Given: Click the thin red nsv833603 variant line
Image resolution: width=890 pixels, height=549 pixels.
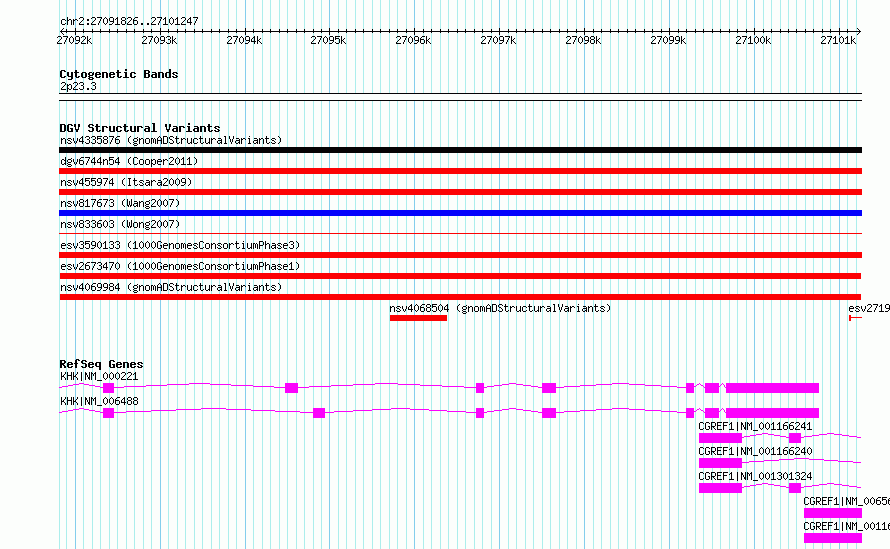Looking at the screenshot, I should (x=460, y=233).
